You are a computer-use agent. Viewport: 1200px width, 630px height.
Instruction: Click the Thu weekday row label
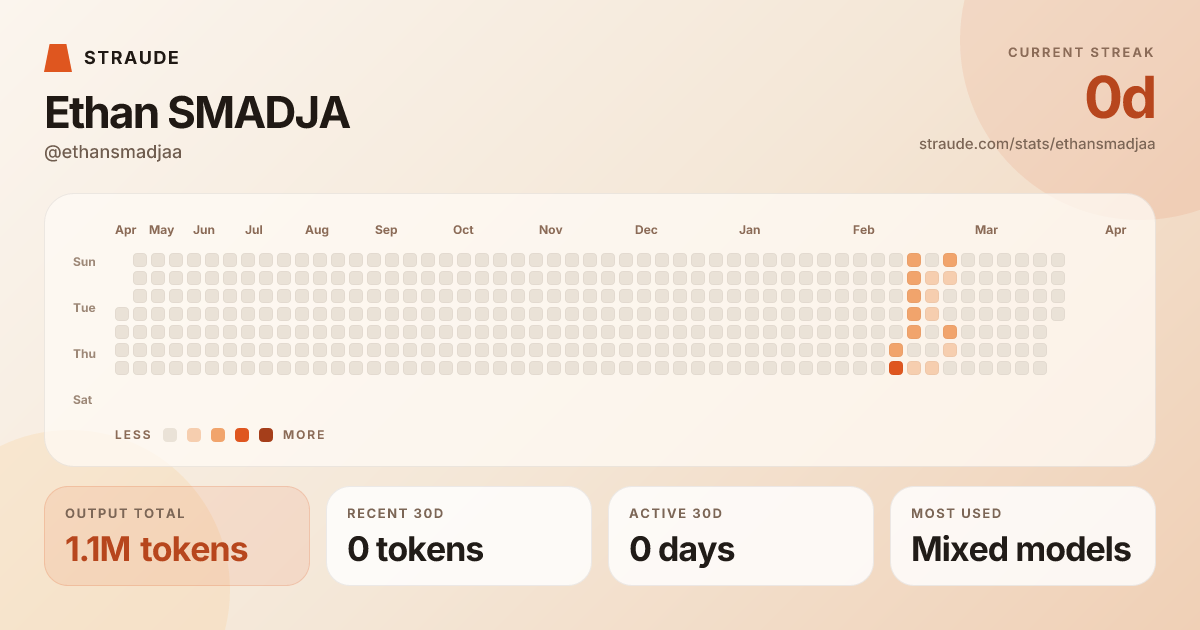tap(84, 354)
